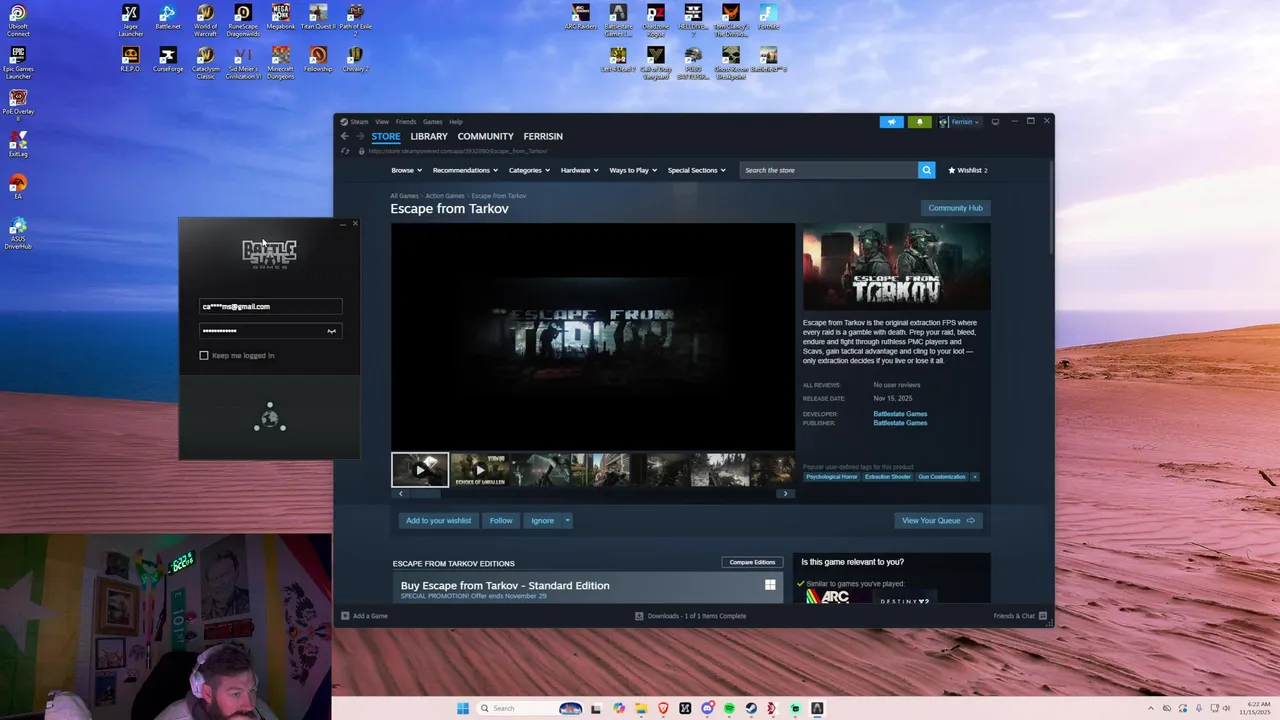Click the Search the store input
Image resolution: width=1280 pixels, height=720 pixels.
tap(829, 170)
